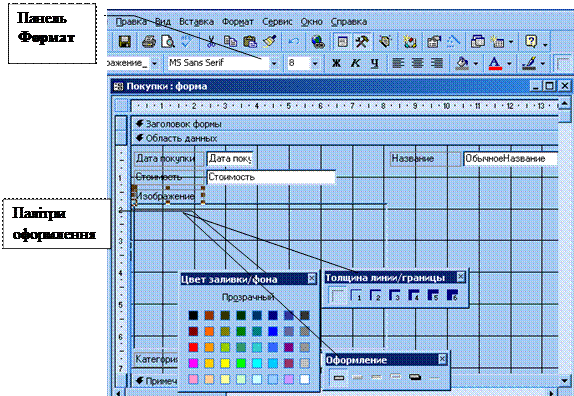Expand the font name dropdown arrow
574x396 pixels.
274,64
